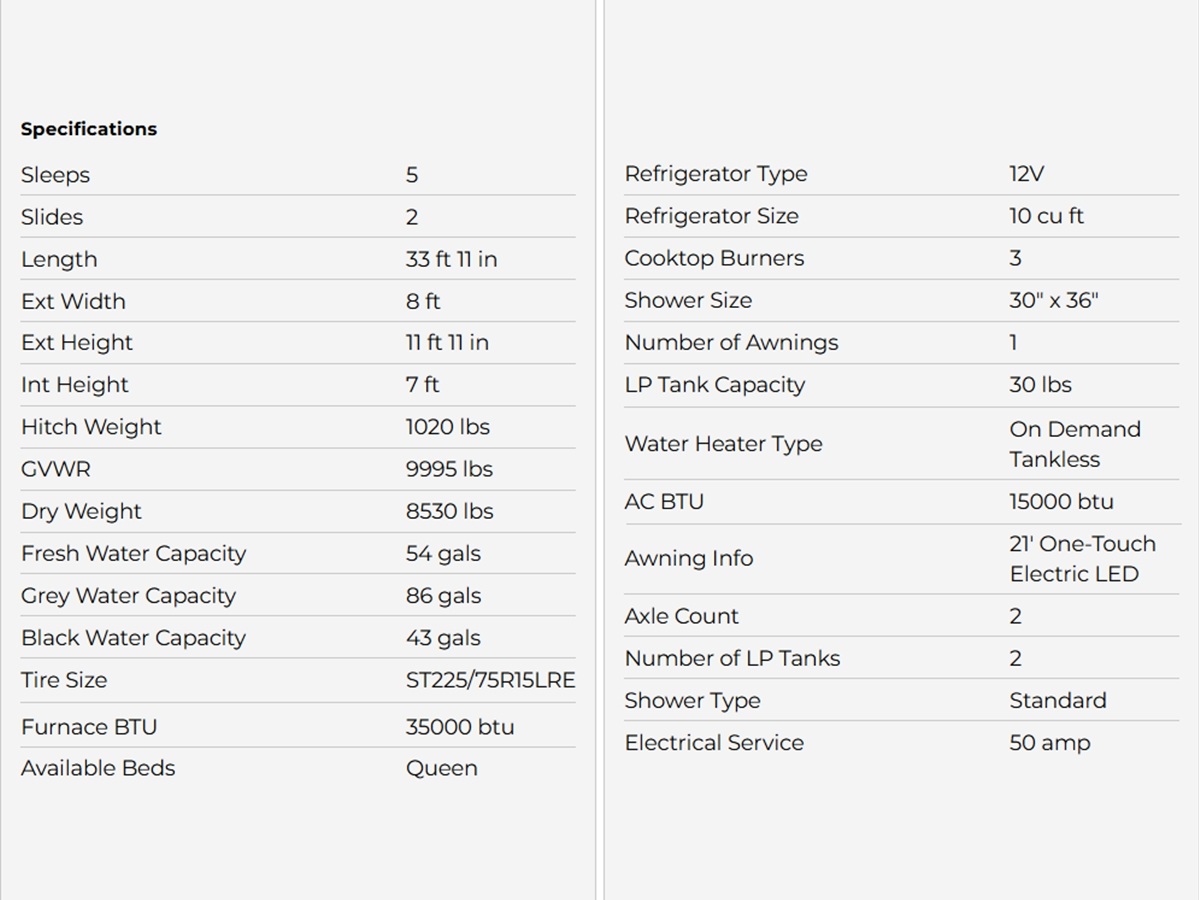Click the Furnace BTU label
Image resolution: width=1199 pixels, height=900 pixels.
point(89,727)
